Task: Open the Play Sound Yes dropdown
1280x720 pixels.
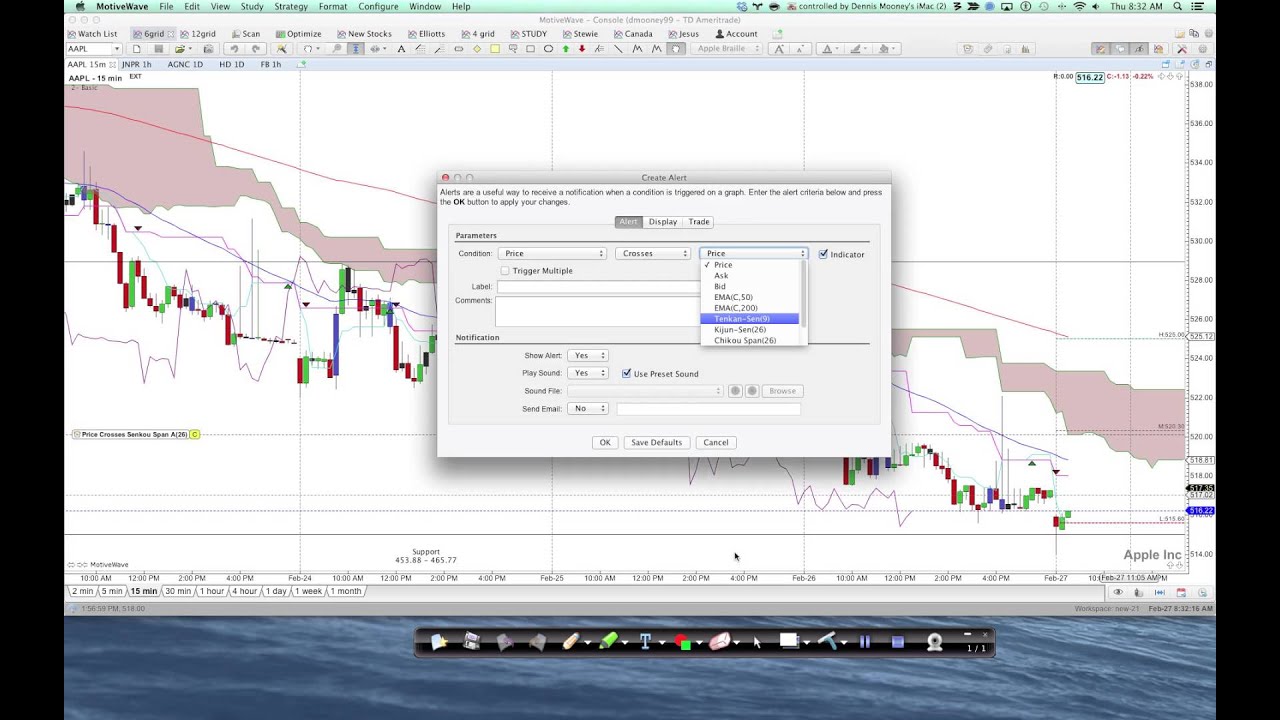Action: click(x=588, y=373)
